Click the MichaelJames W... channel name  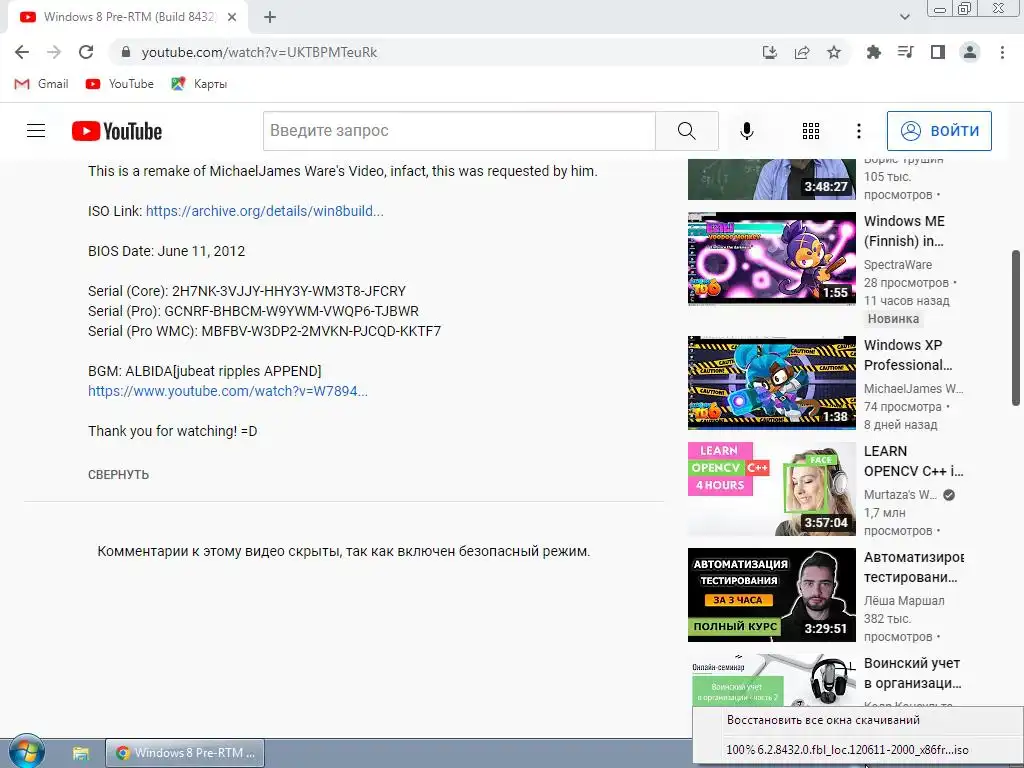point(914,389)
